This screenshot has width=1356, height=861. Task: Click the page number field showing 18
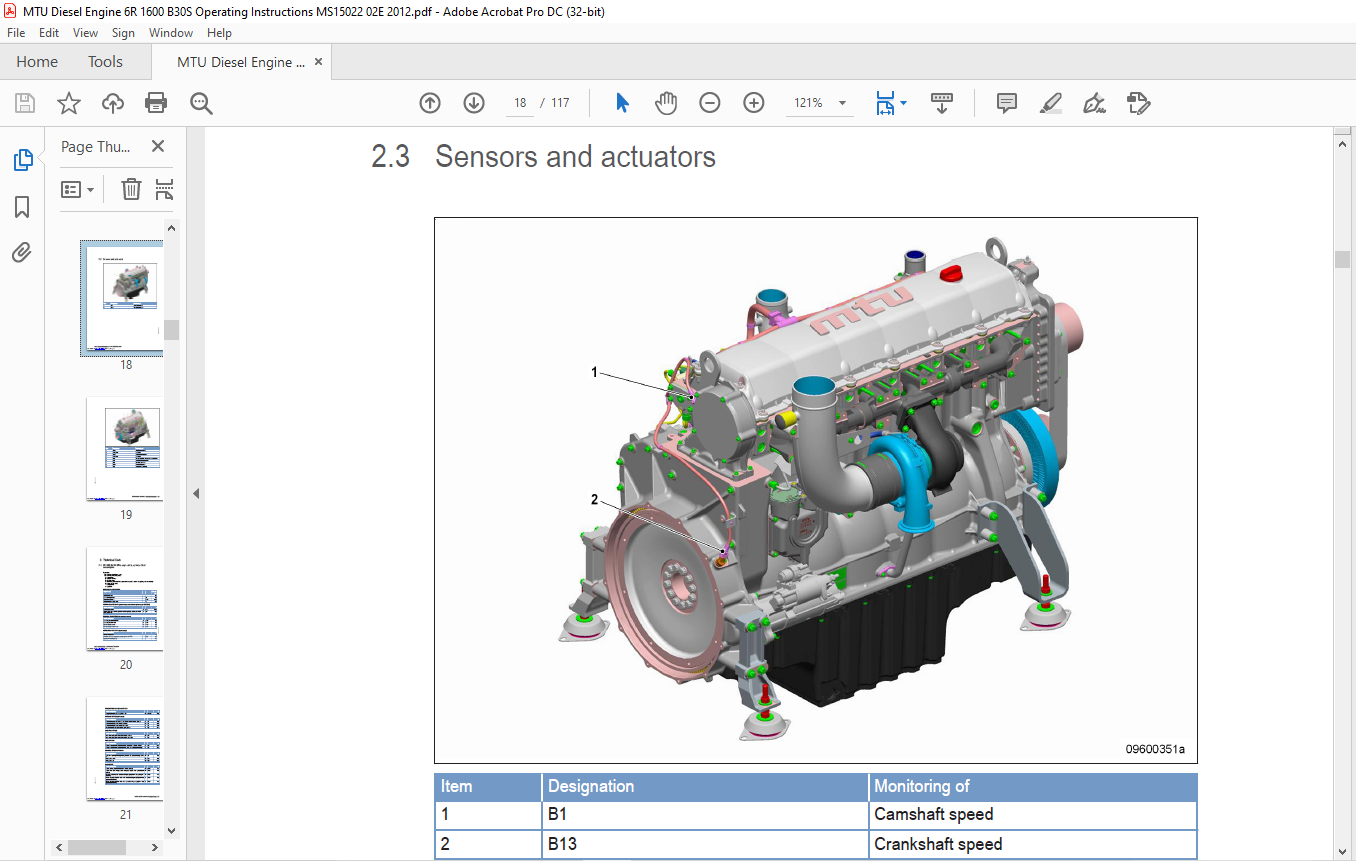click(519, 103)
